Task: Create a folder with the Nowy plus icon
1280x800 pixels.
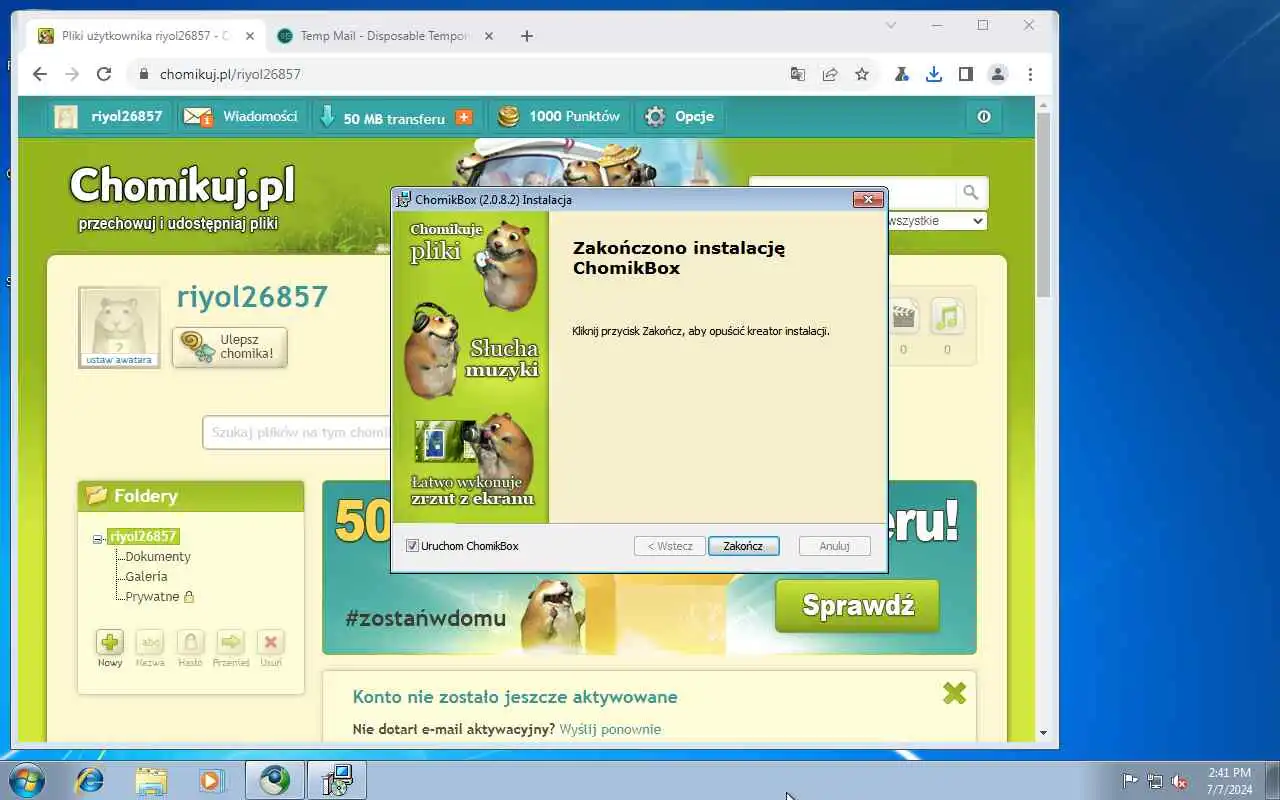Action: coord(110,642)
